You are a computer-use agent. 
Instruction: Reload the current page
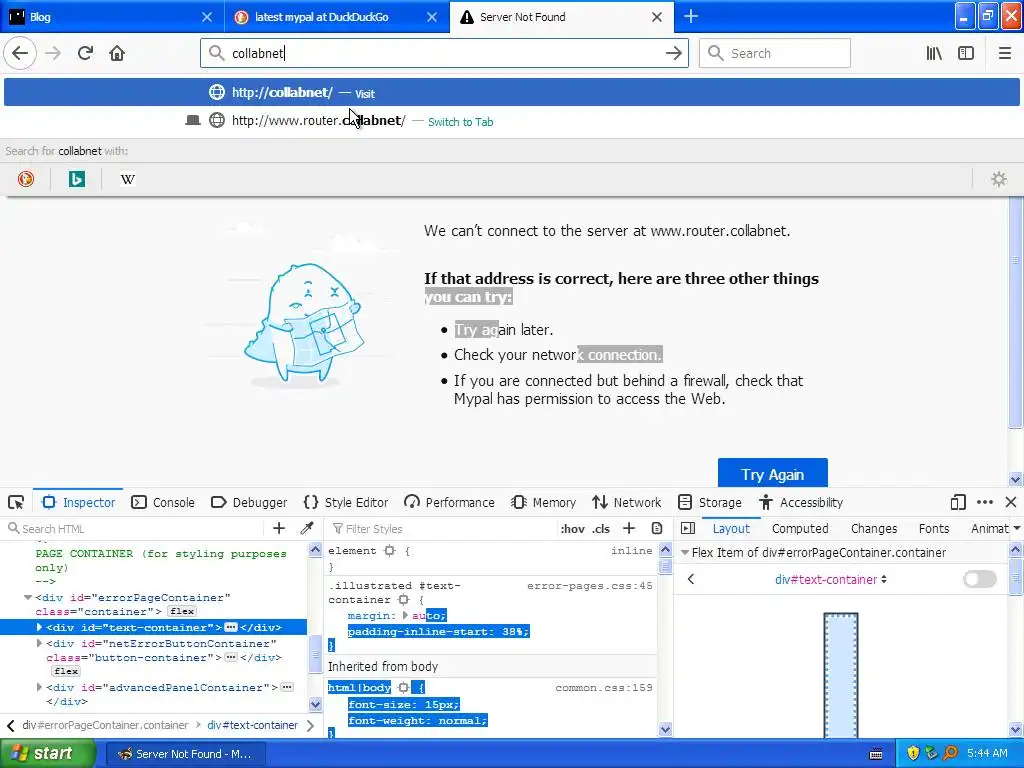pos(85,54)
